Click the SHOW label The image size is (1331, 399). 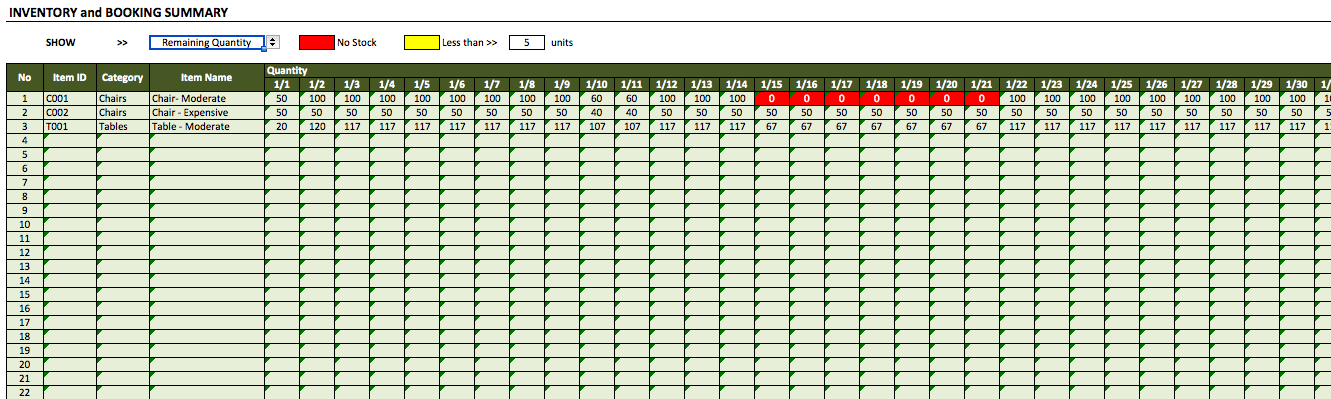pyautogui.click(x=60, y=43)
